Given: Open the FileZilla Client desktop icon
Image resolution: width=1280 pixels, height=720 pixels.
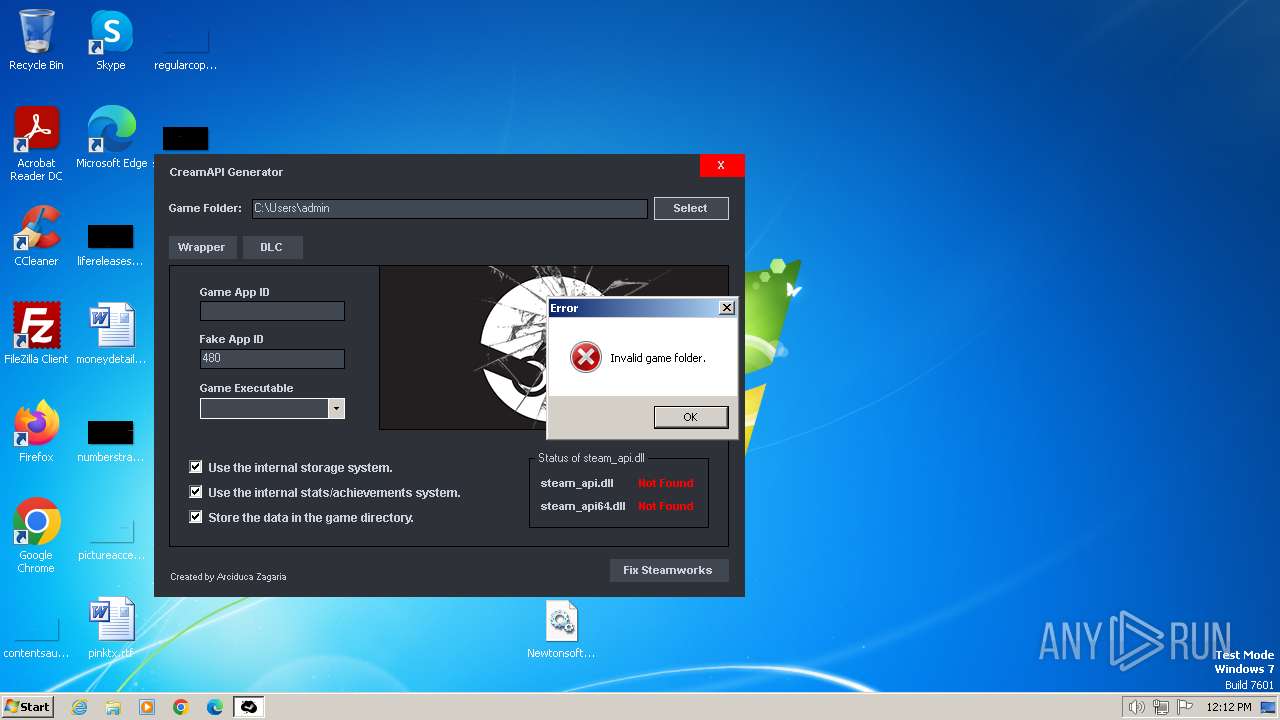Looking at the screenshot, I should (x=36, y=333).
